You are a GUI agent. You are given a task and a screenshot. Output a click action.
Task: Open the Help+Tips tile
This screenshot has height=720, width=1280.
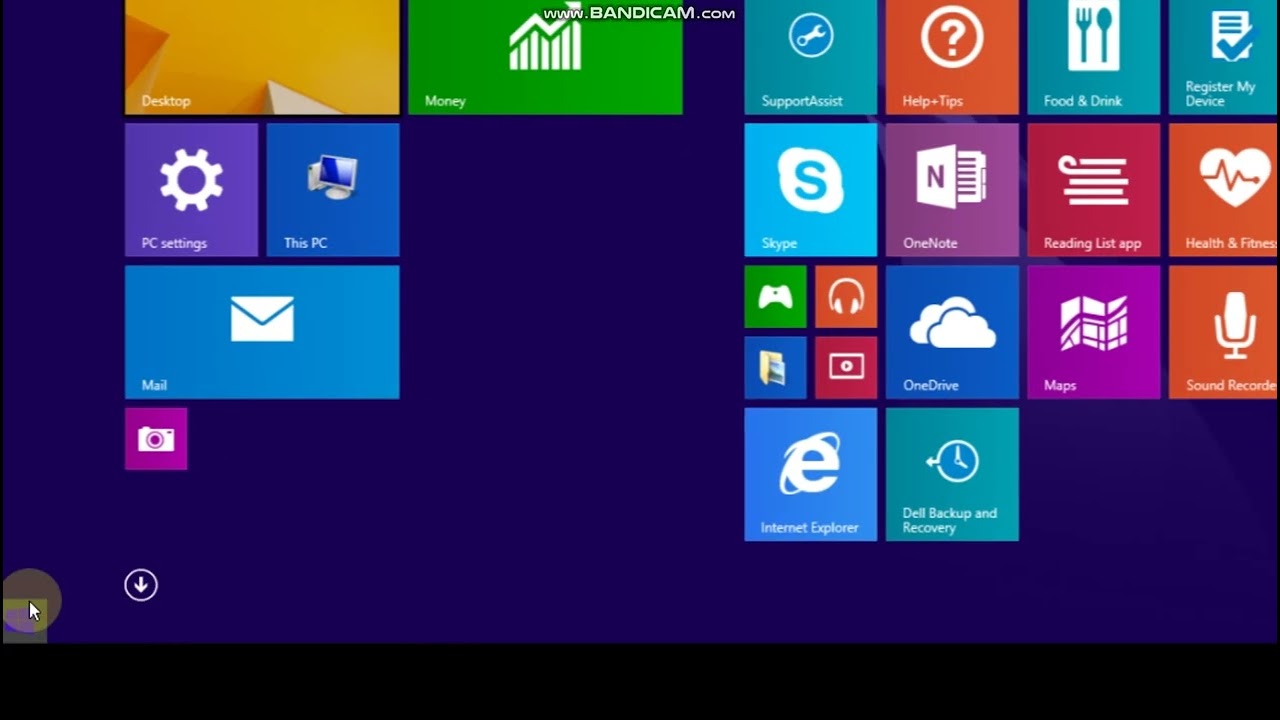952,57
